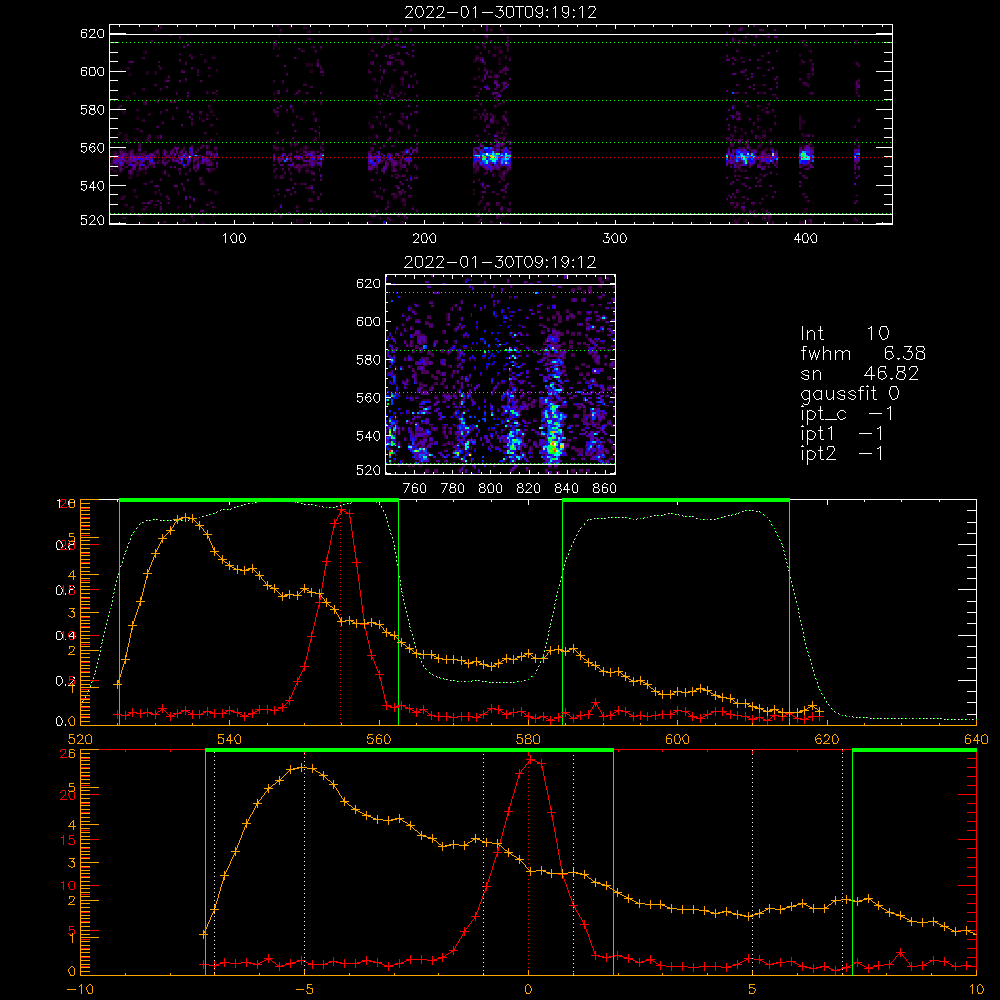Click the orange curve peak in upper profile plot

[186, 517]
